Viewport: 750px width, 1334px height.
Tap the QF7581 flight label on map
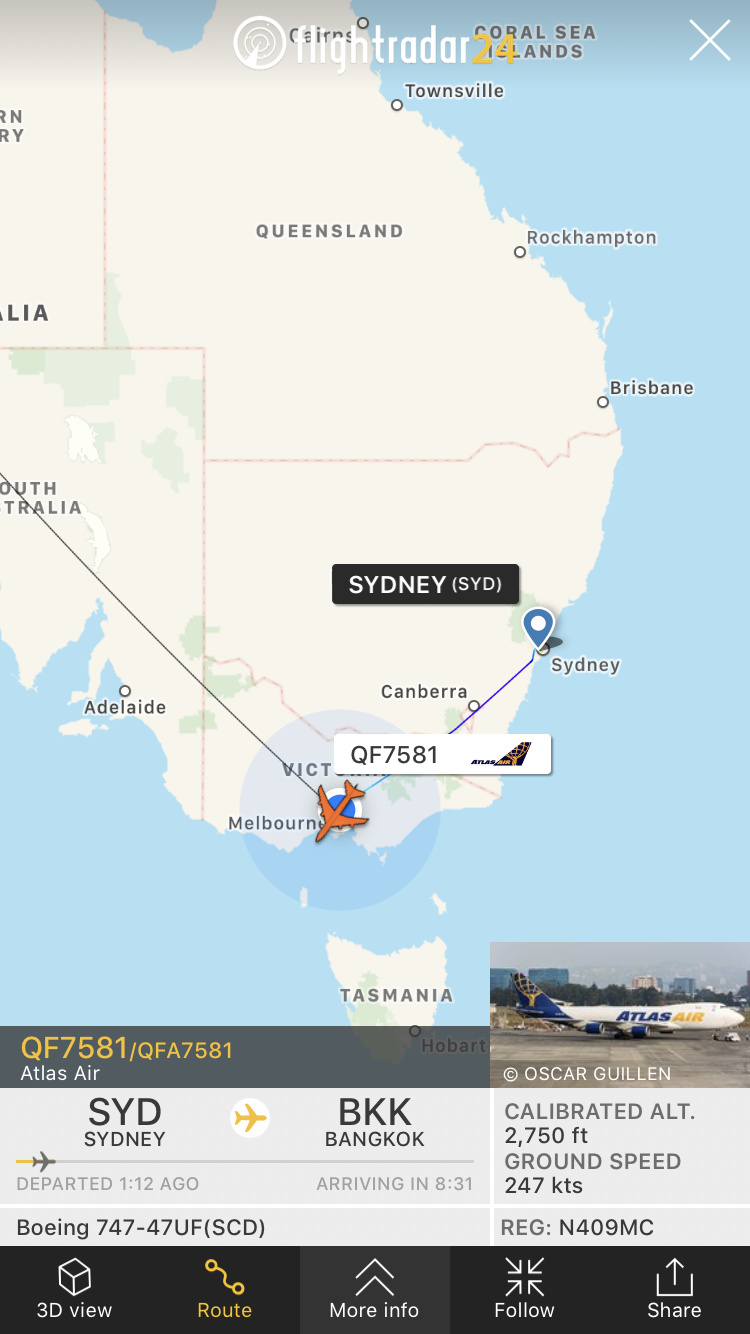(x=442, y=755)
